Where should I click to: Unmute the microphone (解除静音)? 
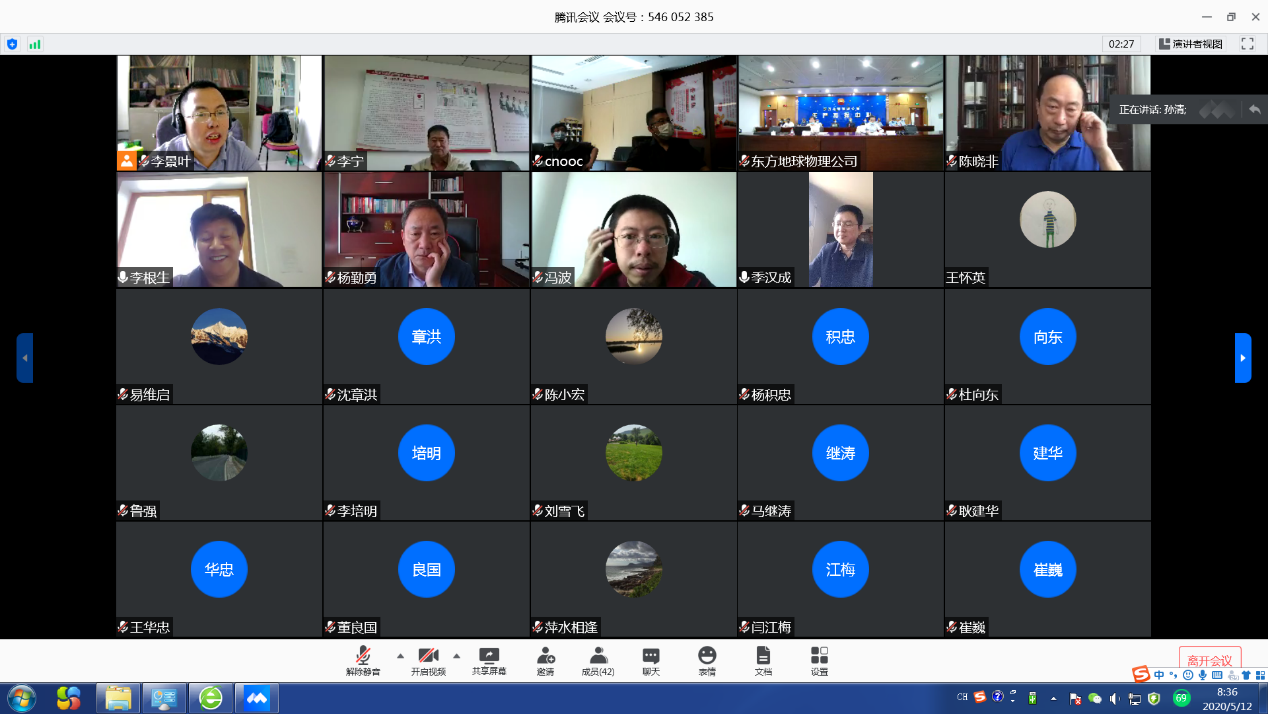[364, 660]
